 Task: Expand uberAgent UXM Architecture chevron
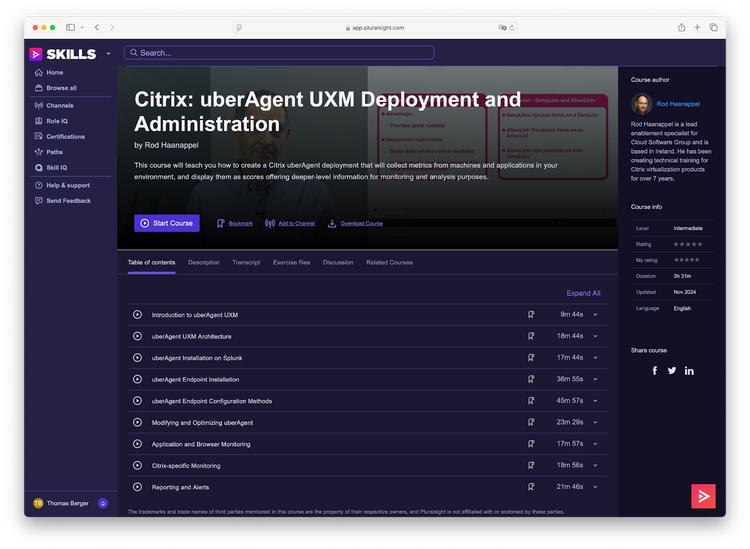[596, 336]
